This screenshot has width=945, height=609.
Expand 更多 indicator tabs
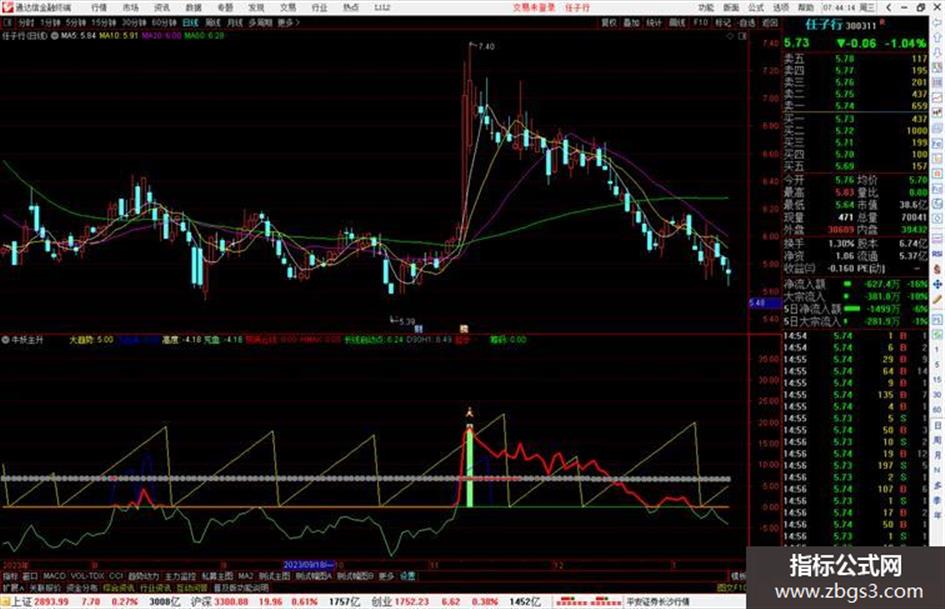point(386,576)
